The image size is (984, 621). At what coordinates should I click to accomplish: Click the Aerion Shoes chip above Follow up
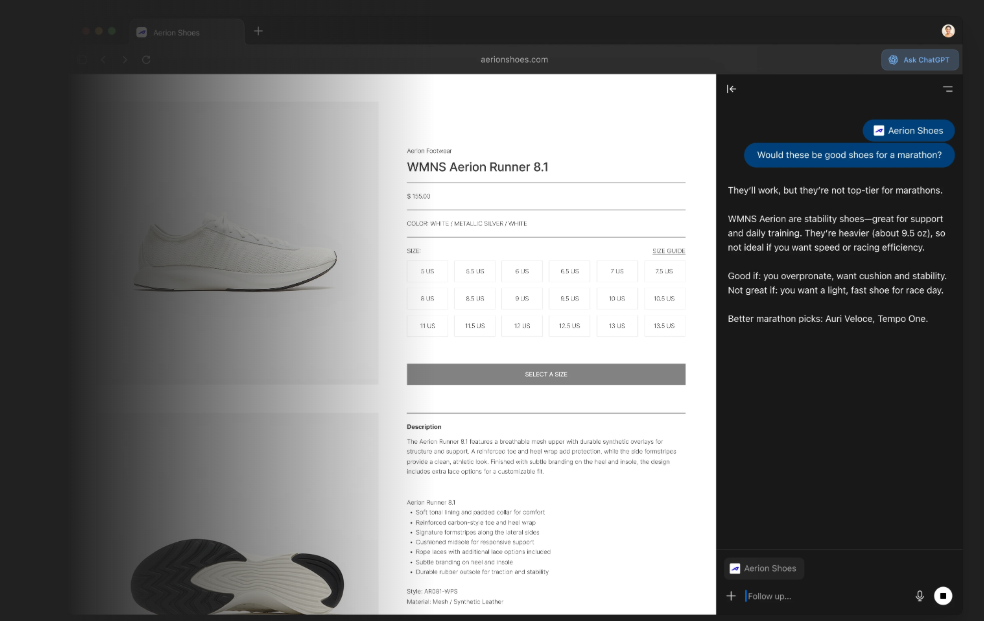pyautogui.click(x=764, y=568)
